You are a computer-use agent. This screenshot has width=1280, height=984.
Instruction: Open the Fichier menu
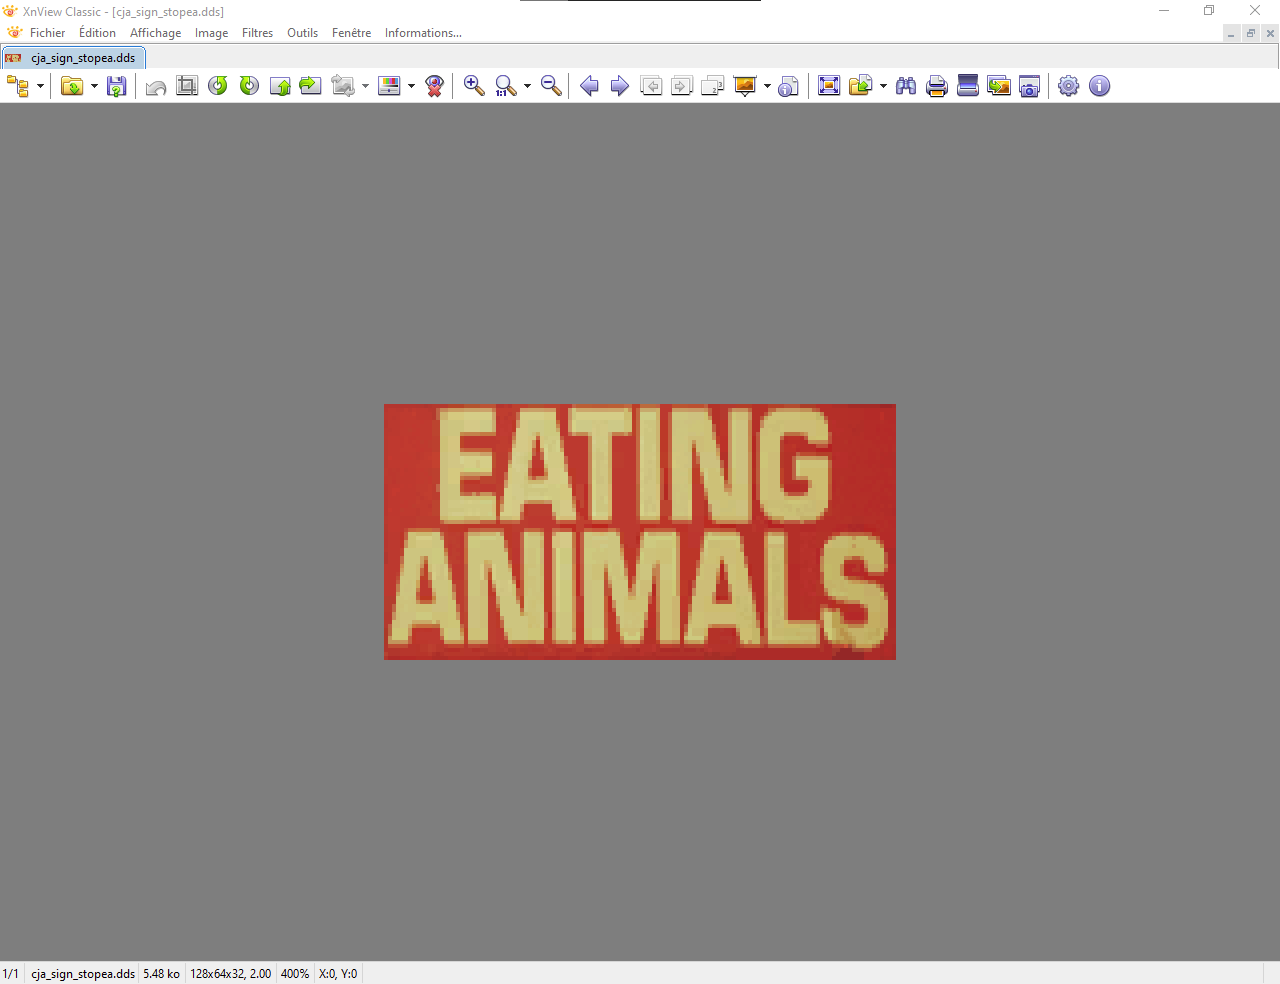pos(47,33)
